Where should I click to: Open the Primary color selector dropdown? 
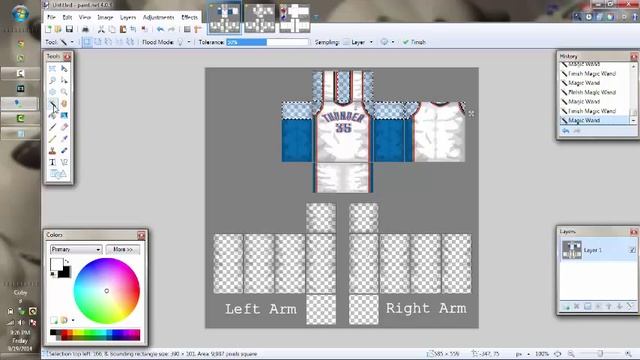pos(76,249)
